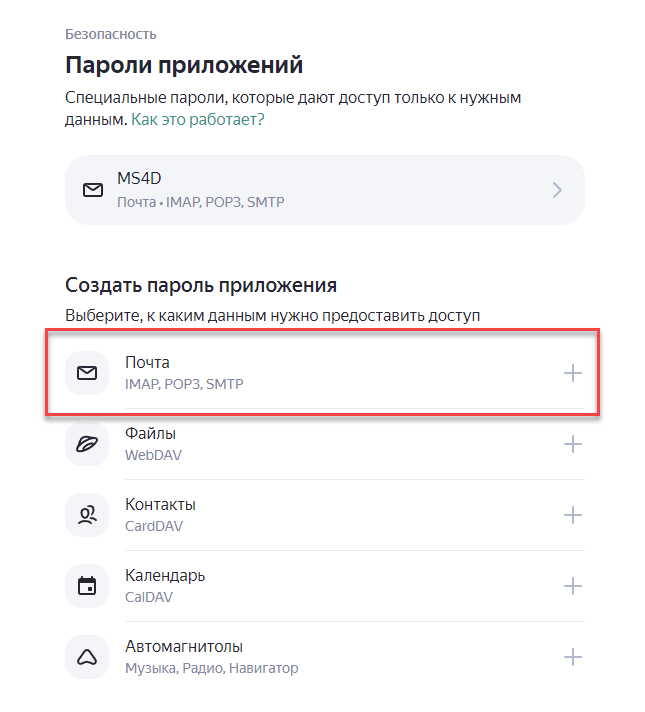Click the Автомагнитолы navigator icon

(87, 657)
